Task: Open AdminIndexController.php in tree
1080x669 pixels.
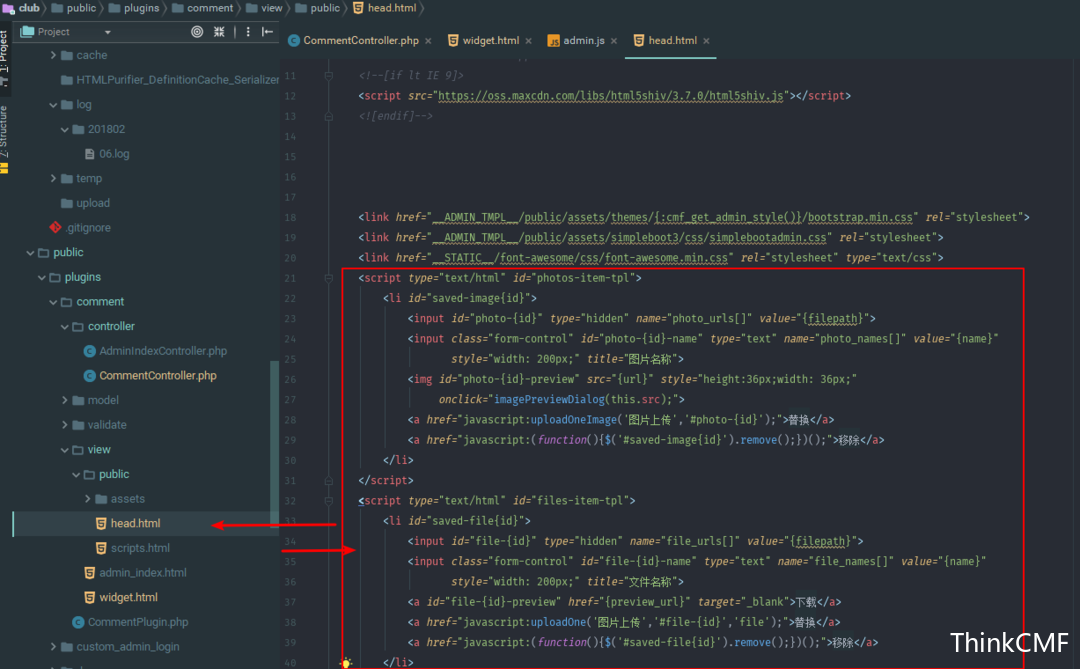Action: coord(156,351)
